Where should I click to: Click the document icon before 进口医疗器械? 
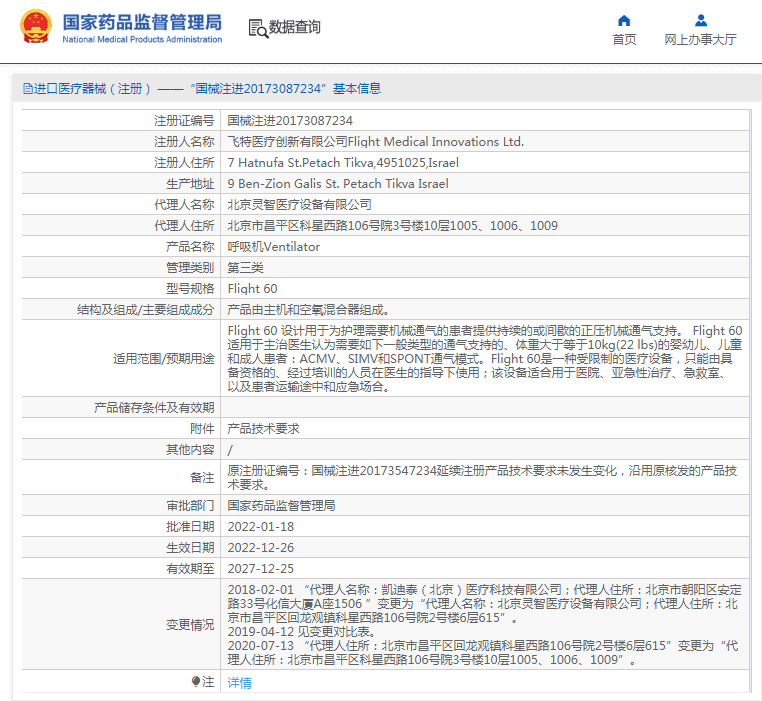pos(27,89)
